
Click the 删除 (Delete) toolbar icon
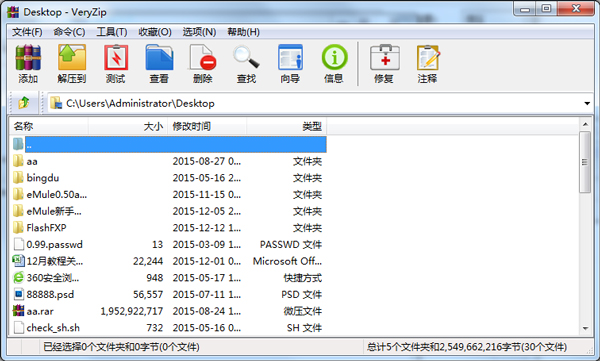click(203, 57)
